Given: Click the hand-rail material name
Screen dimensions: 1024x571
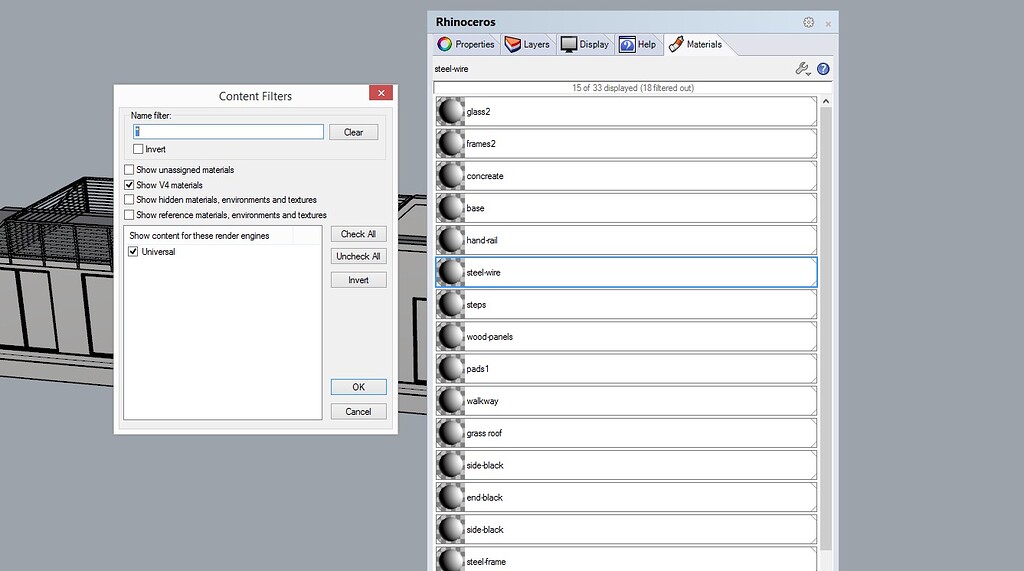Looking at the screenshot, I should 481,240.
